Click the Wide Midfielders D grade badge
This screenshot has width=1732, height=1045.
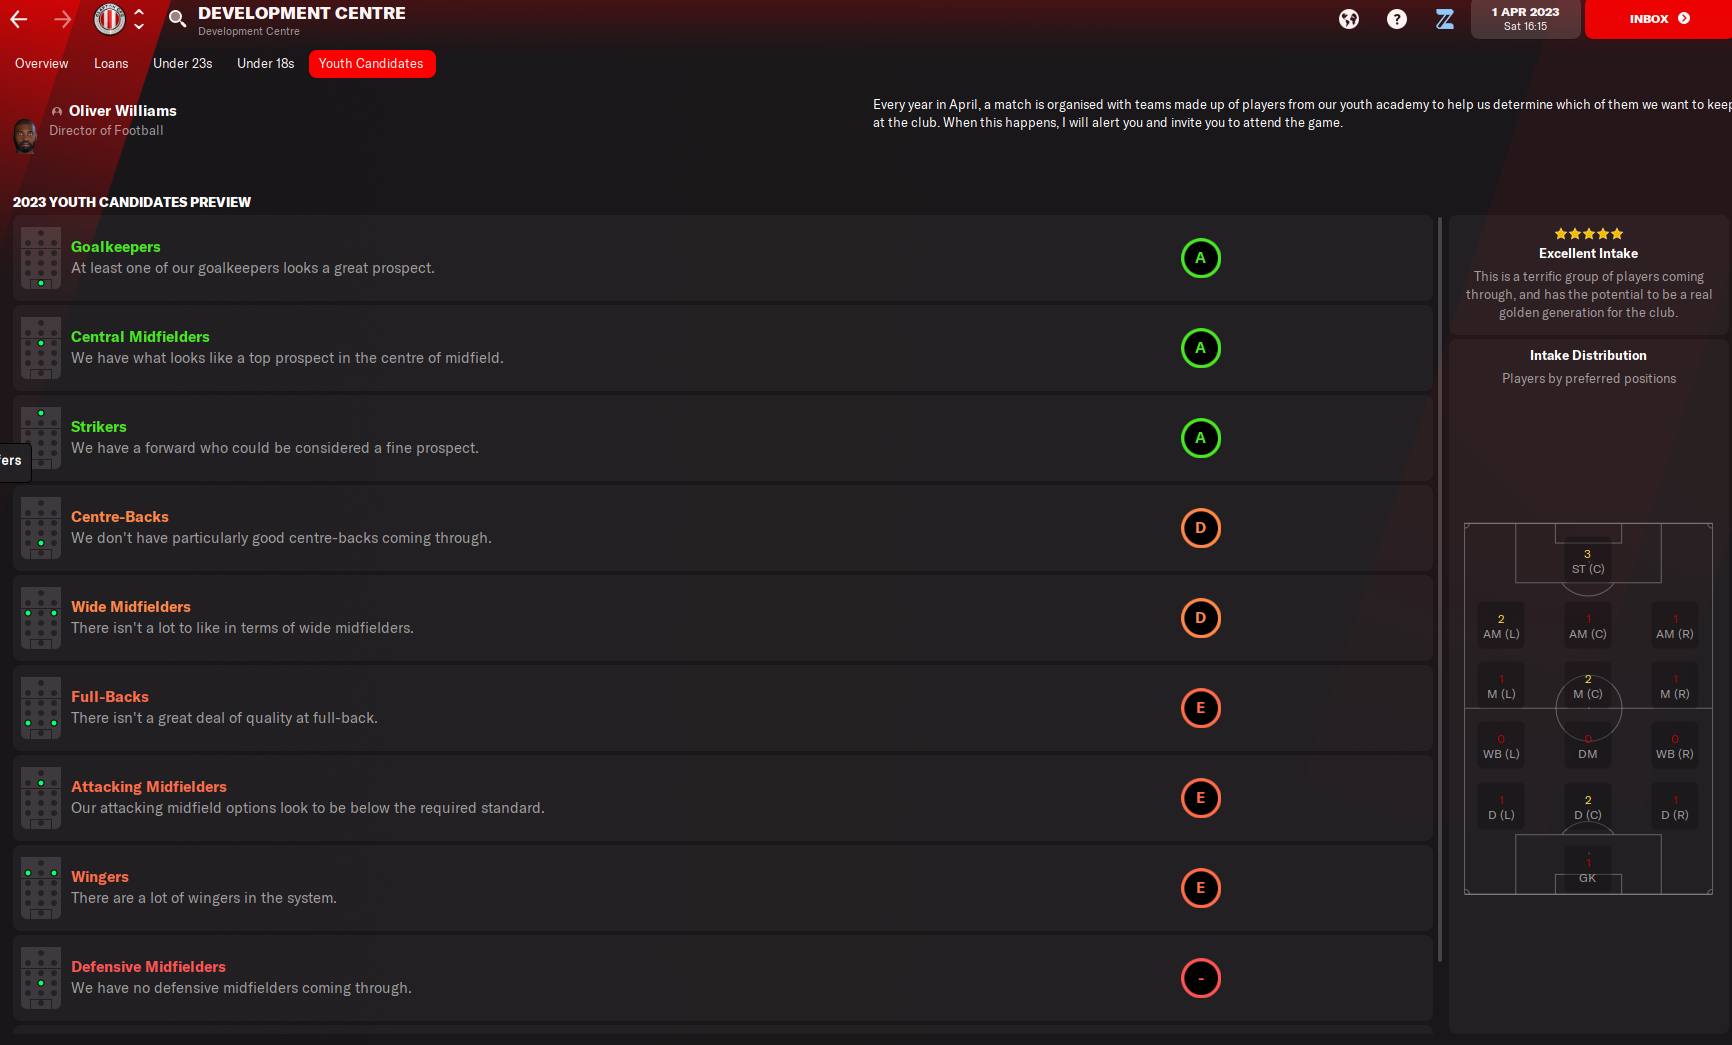tap(1201, 618)
